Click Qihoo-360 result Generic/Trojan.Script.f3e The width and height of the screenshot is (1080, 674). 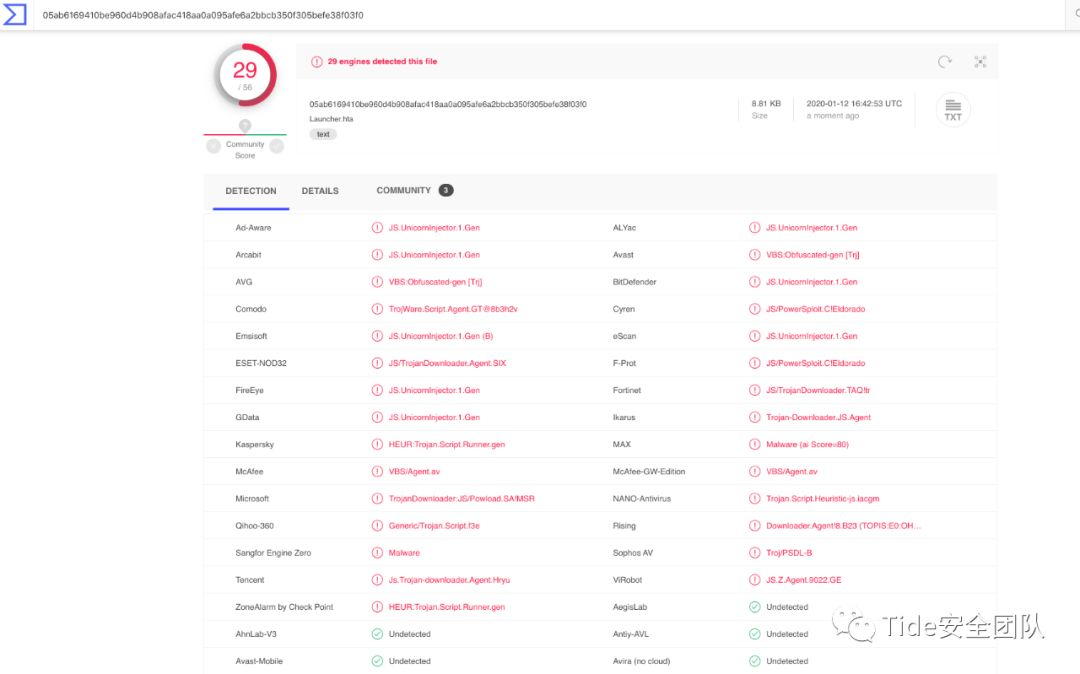434,526
